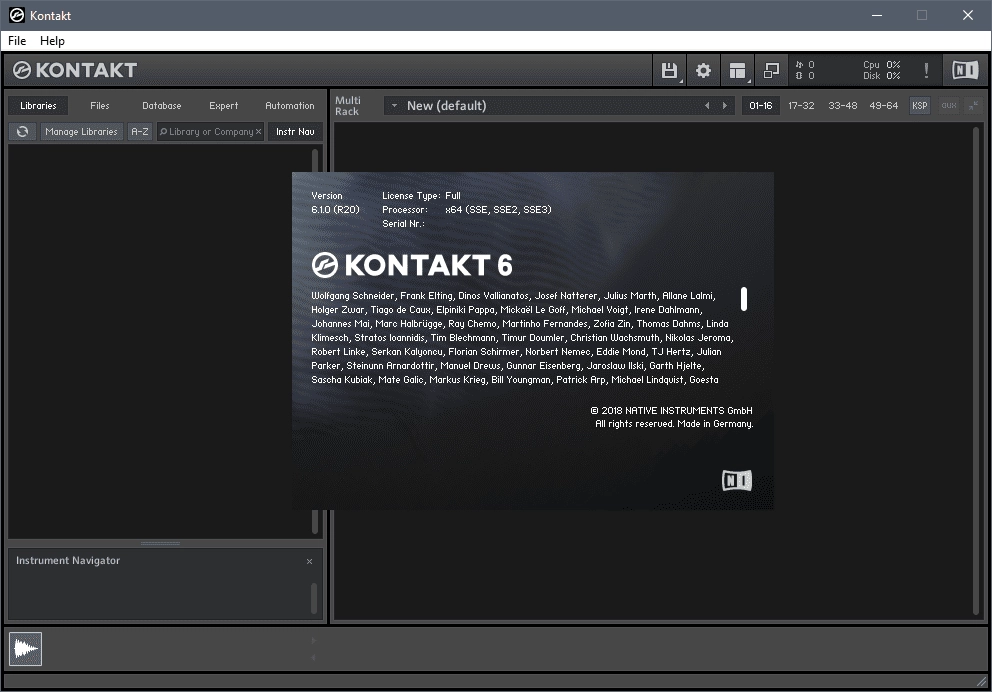Viewport: 992px width, 692px height.
Task: Toggle the Instr Nav button
Action: coord(295,132)
